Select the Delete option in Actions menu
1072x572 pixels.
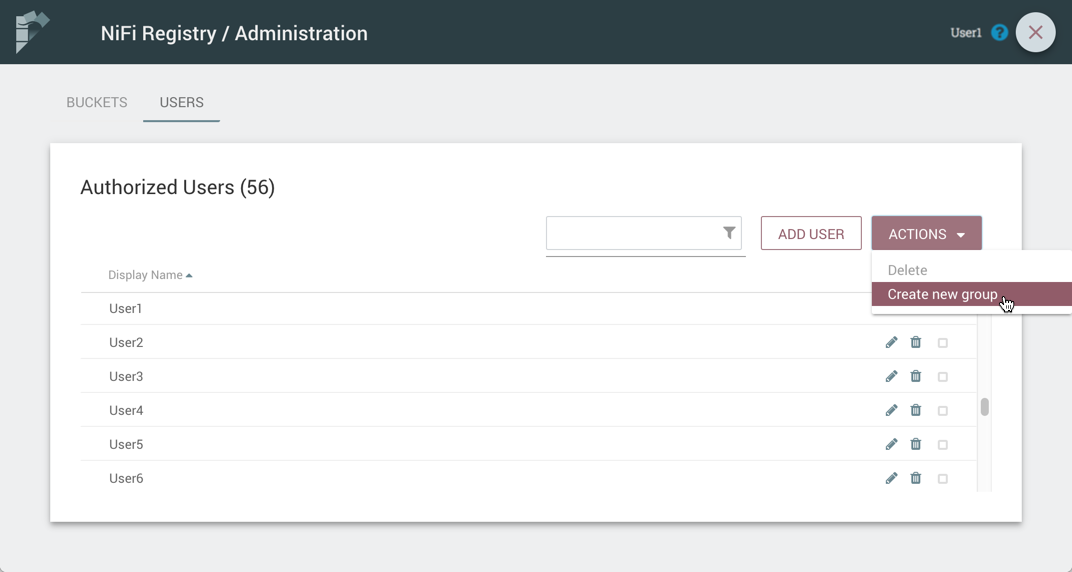907,270
